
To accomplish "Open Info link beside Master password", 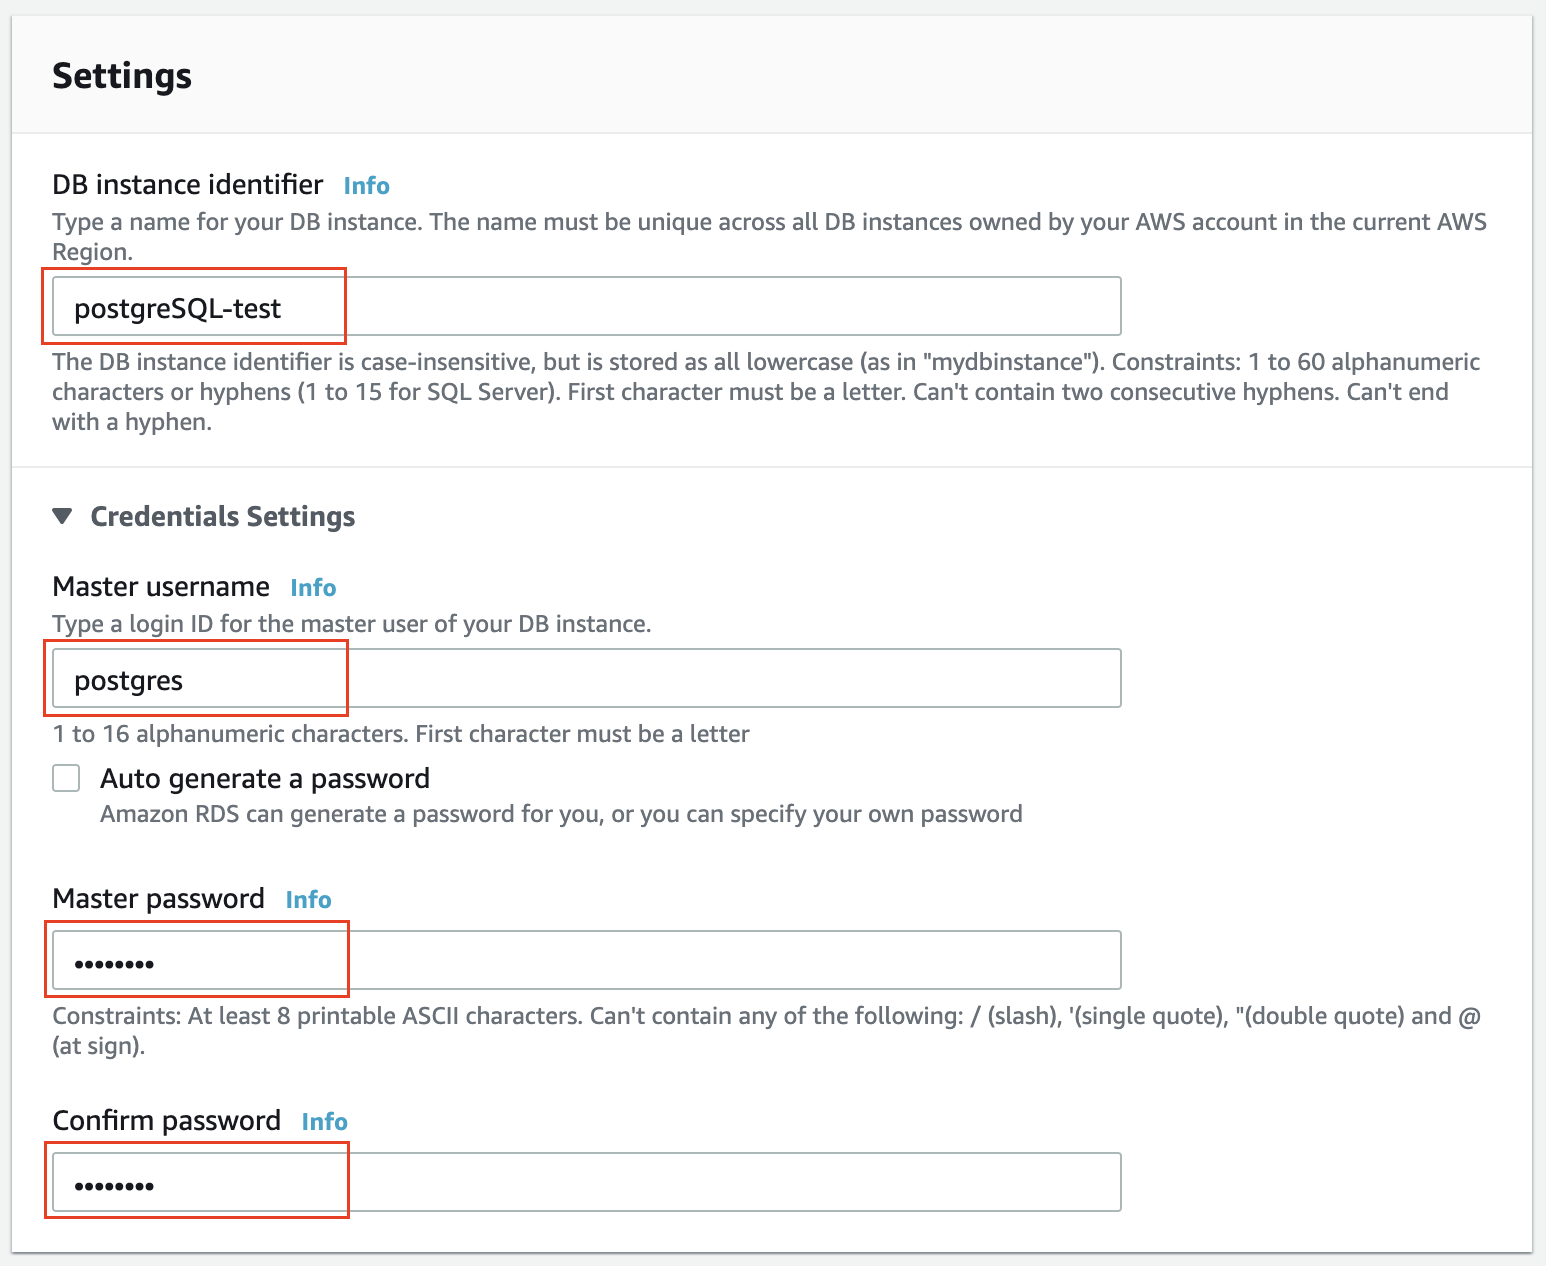I will click(308, 900).
